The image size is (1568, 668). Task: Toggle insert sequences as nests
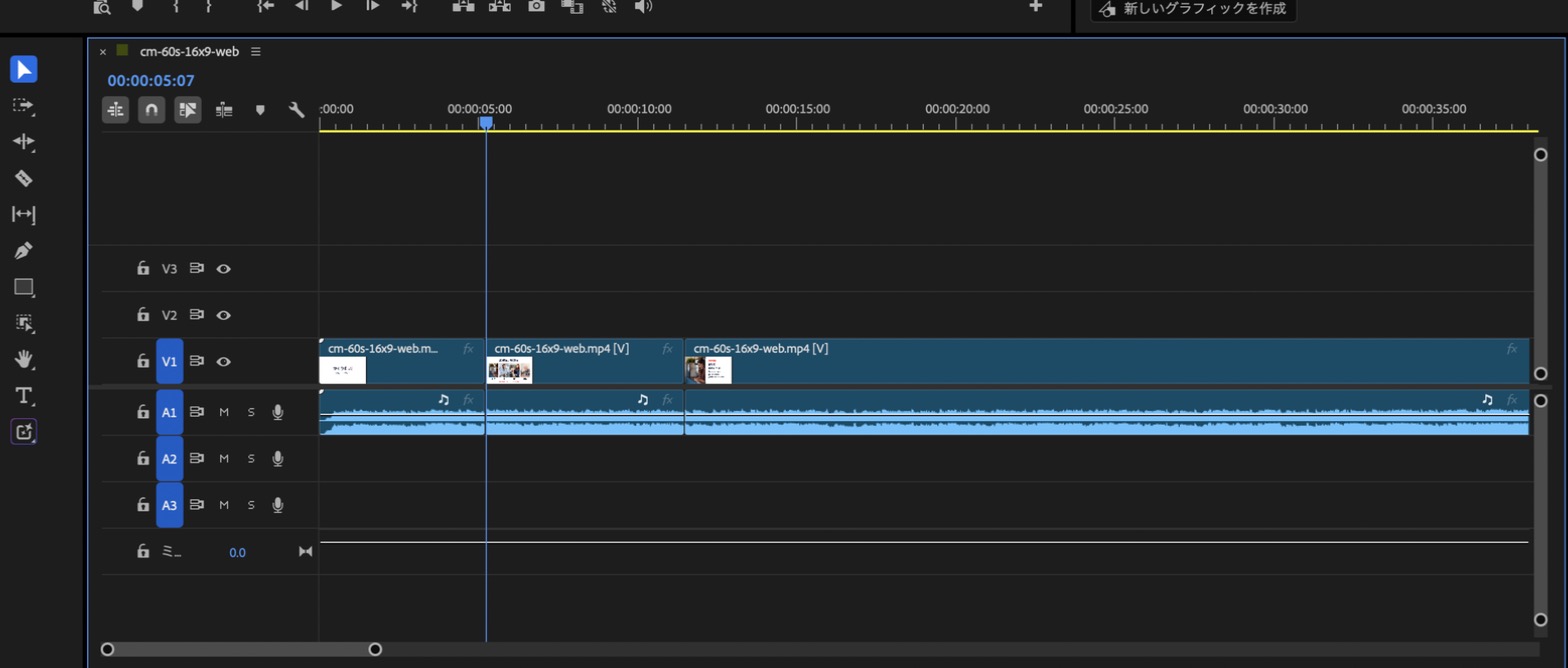116,110
